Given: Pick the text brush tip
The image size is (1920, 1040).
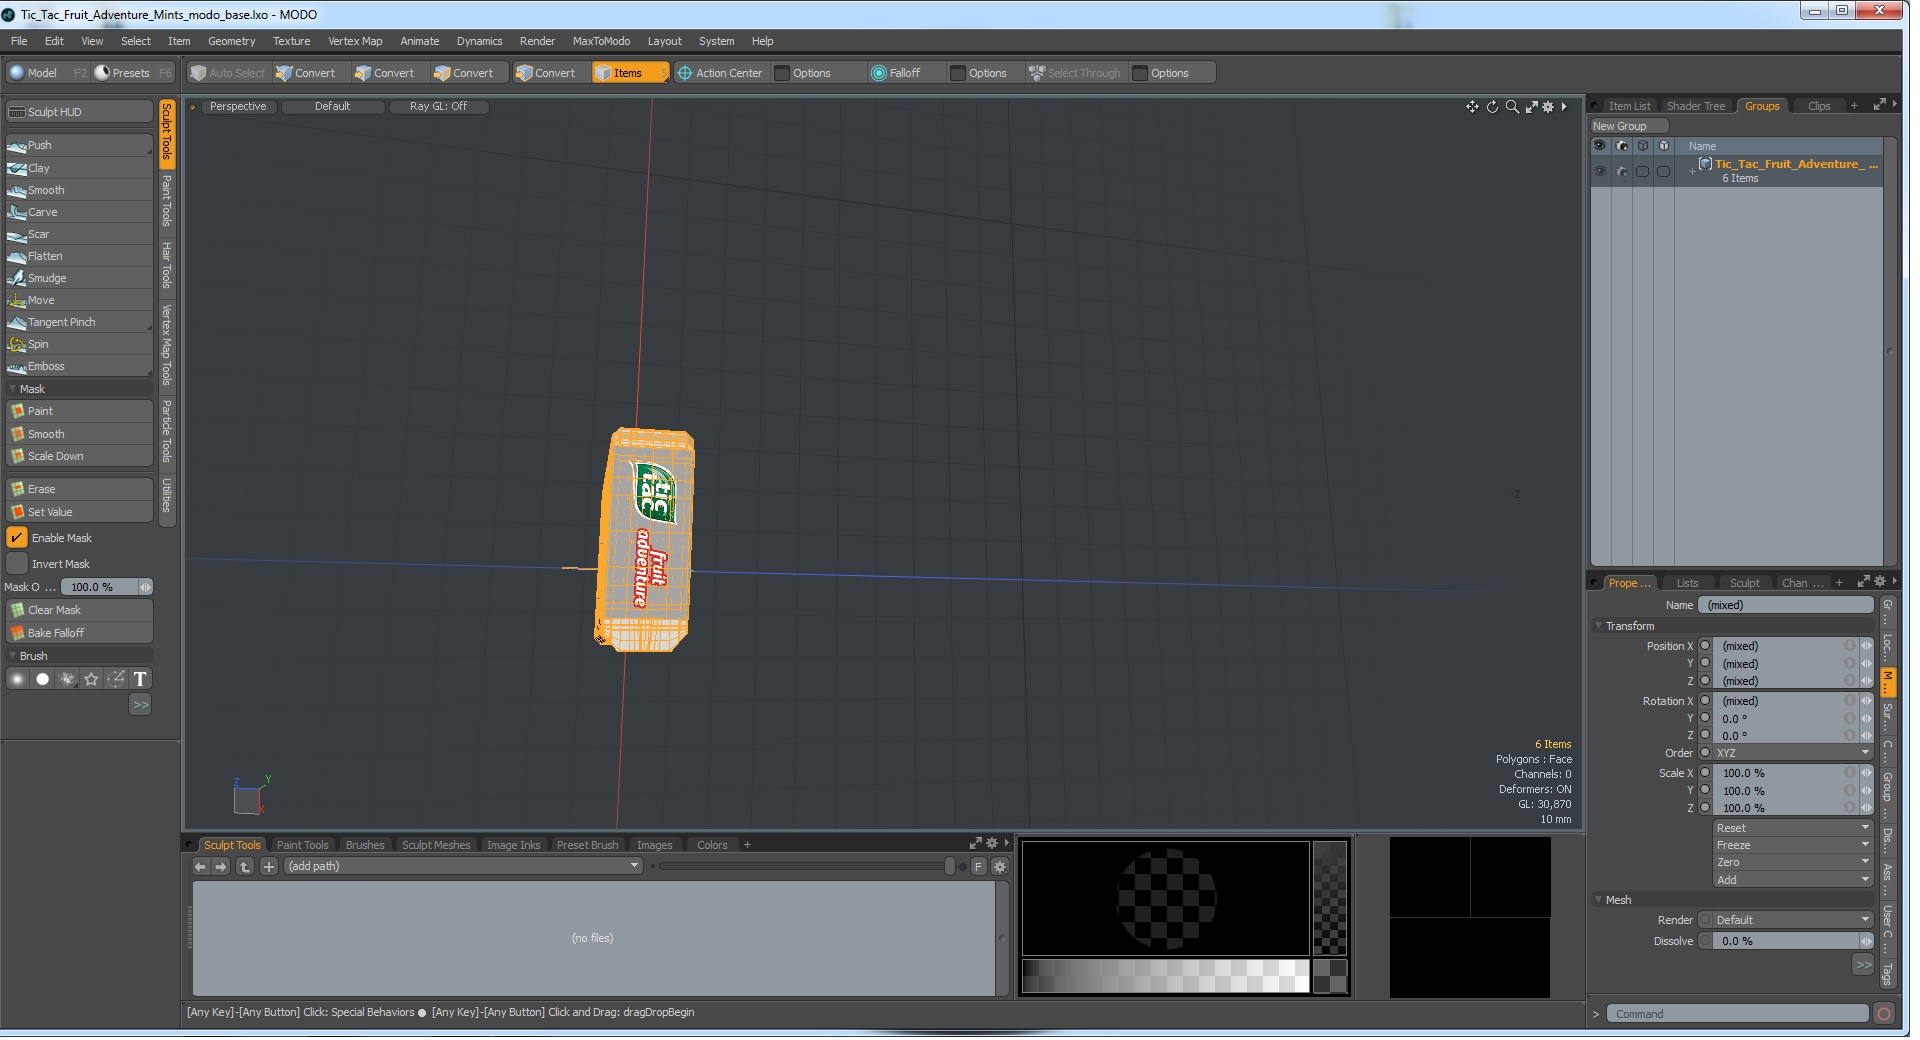Looking at the screenshot, I should point(140,680).
